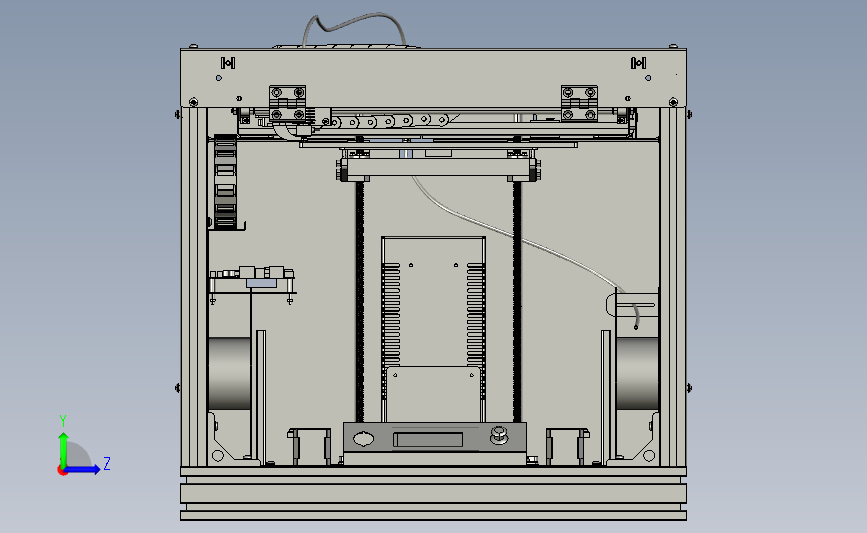
Task: Select the LCD display rectangle on the control panel
Action: pyautogui.click(x=428, y=440)
